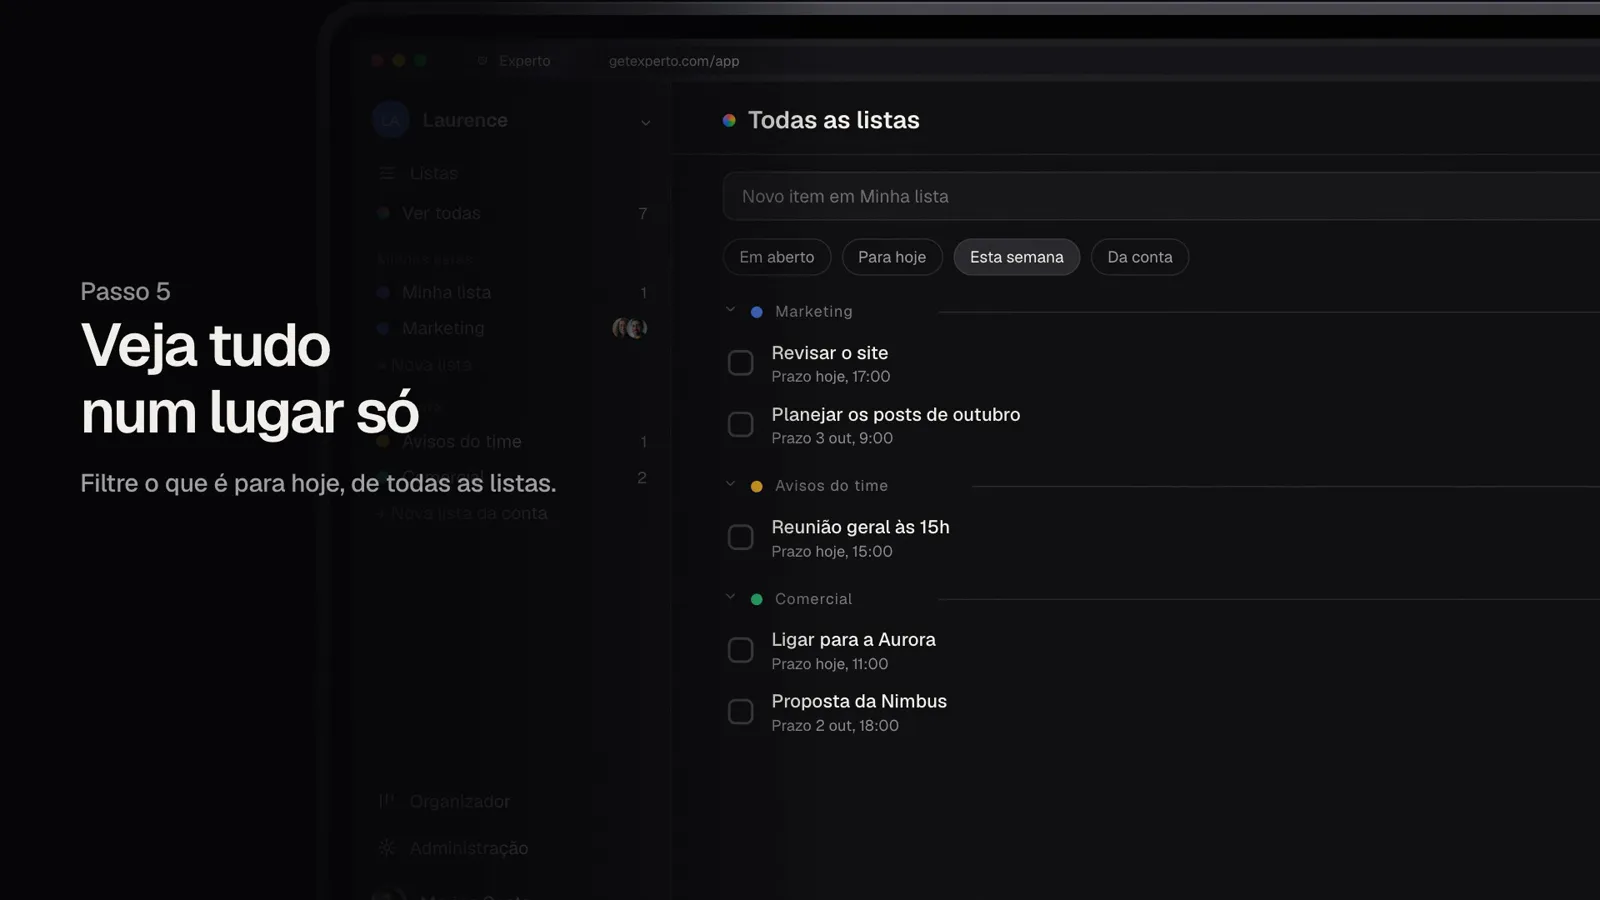Open the Proposta da Nimbus title
Image resolution: width=1600 pixels, height=900 pixels.
tap(858, 701)
